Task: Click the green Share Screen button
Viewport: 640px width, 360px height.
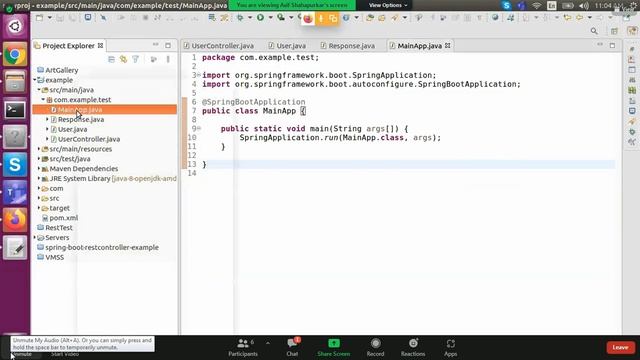Action: (x=334, y=347)
